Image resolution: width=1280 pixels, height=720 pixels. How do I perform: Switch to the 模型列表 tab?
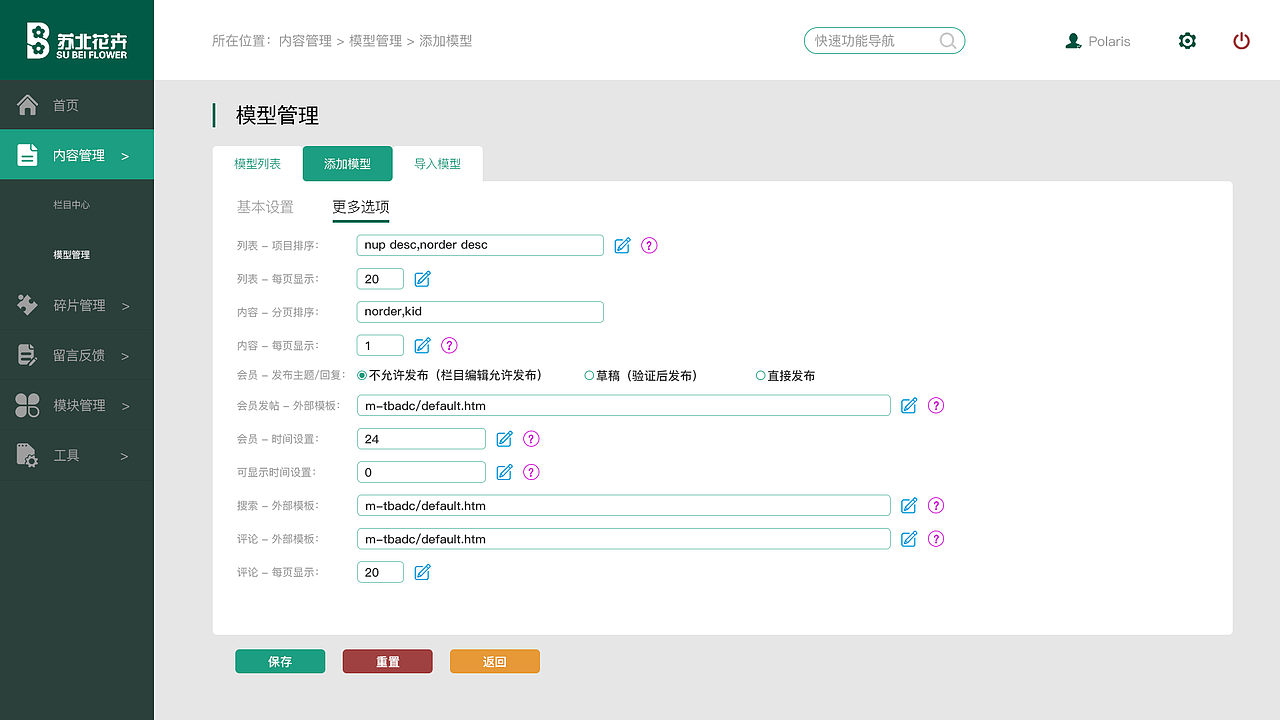(x=258, y=163)
